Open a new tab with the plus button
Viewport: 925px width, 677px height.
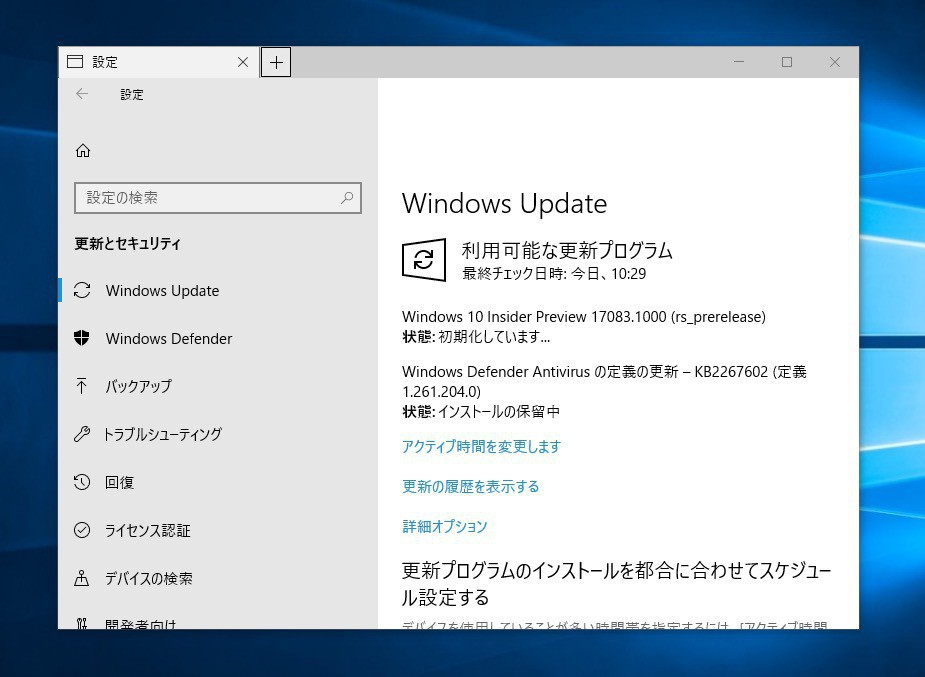click(276, 62)
